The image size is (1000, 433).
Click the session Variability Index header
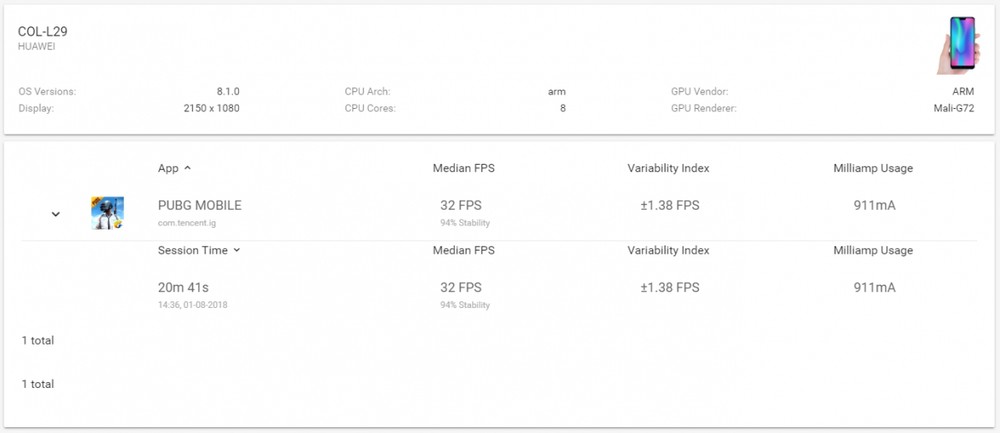click(668, 251)
